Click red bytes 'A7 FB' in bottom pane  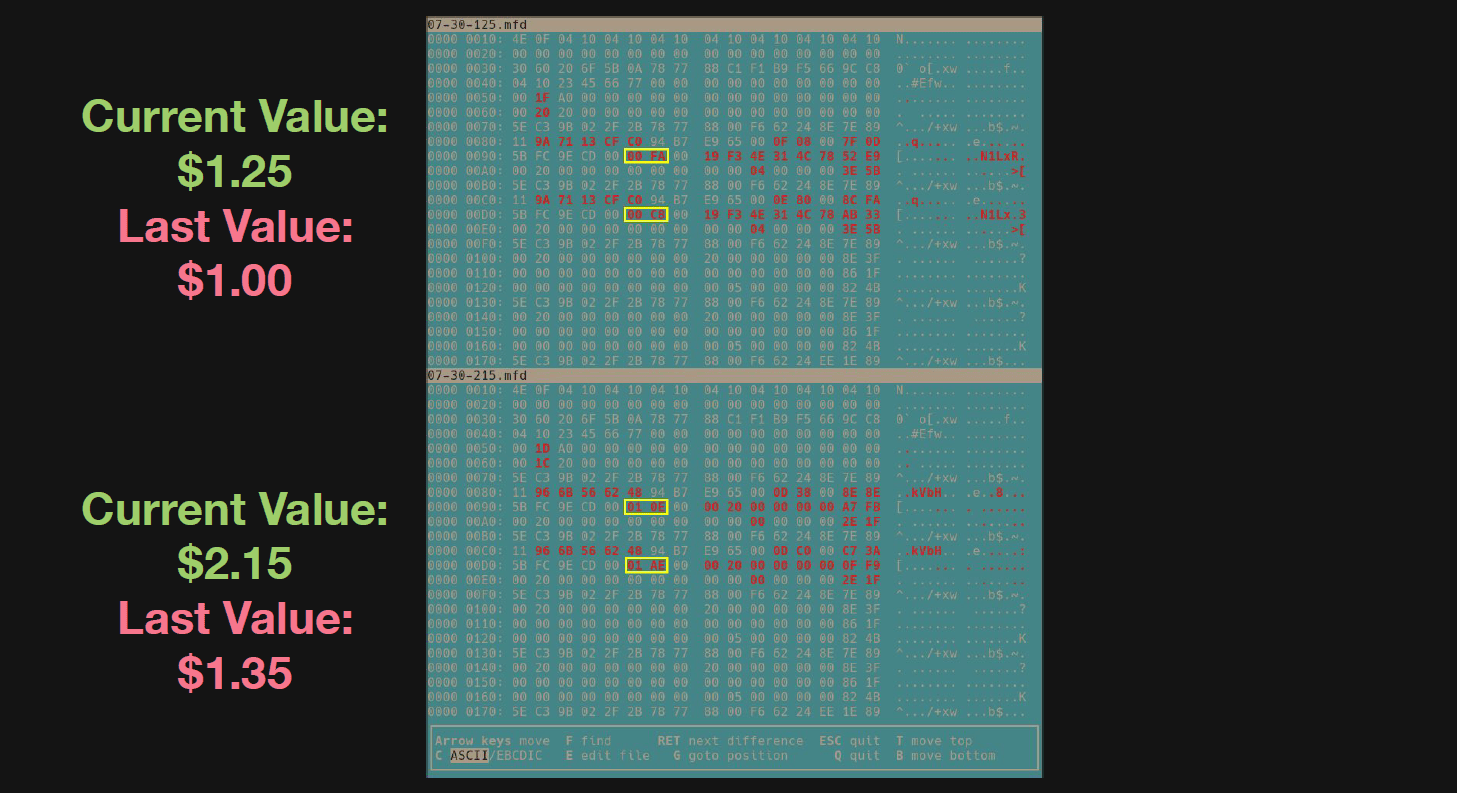tap(861, 507)
